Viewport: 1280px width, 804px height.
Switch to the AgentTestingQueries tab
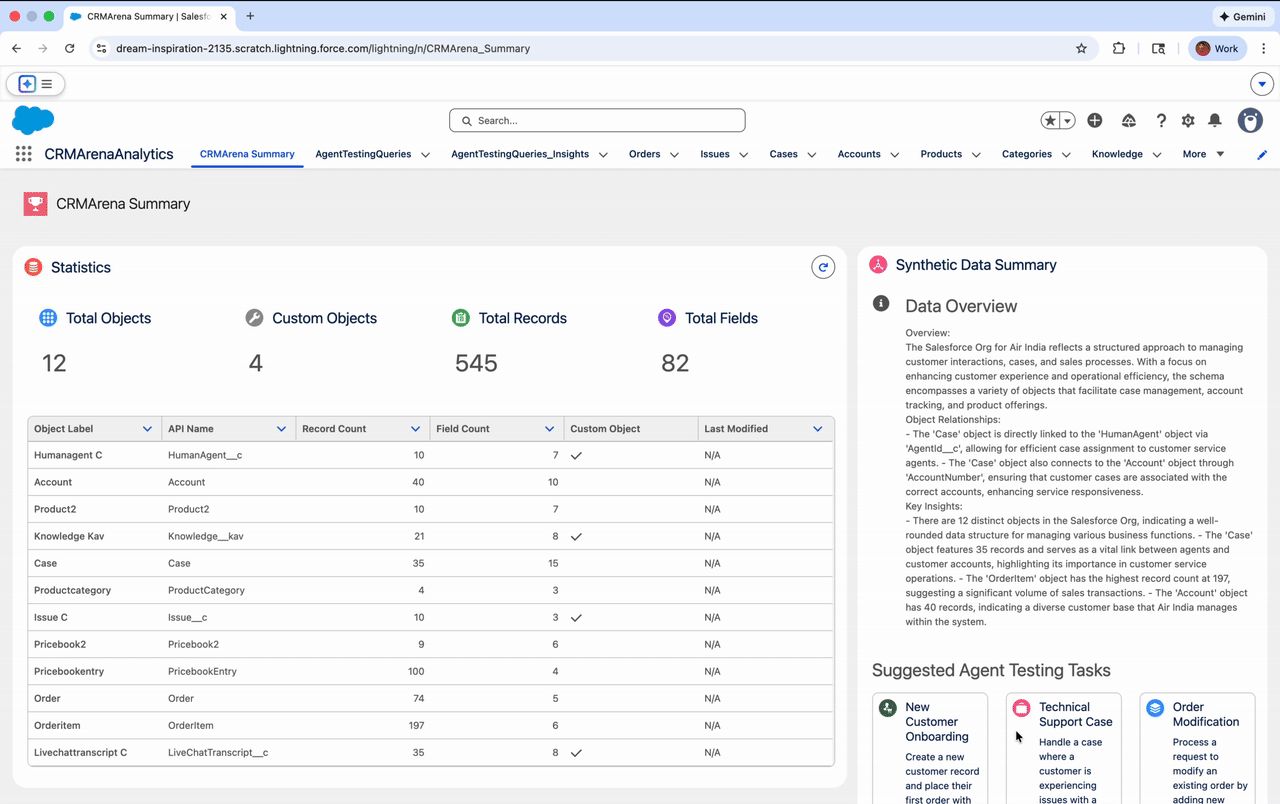pyautogui.click(x=363, y=154)
